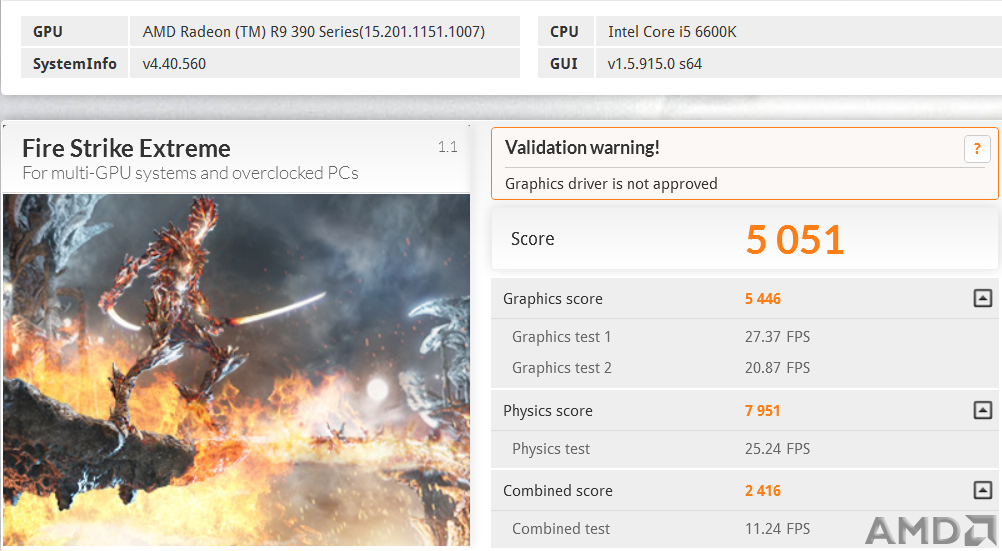
Task: Click the Physics score label
Action: [548, 410]
